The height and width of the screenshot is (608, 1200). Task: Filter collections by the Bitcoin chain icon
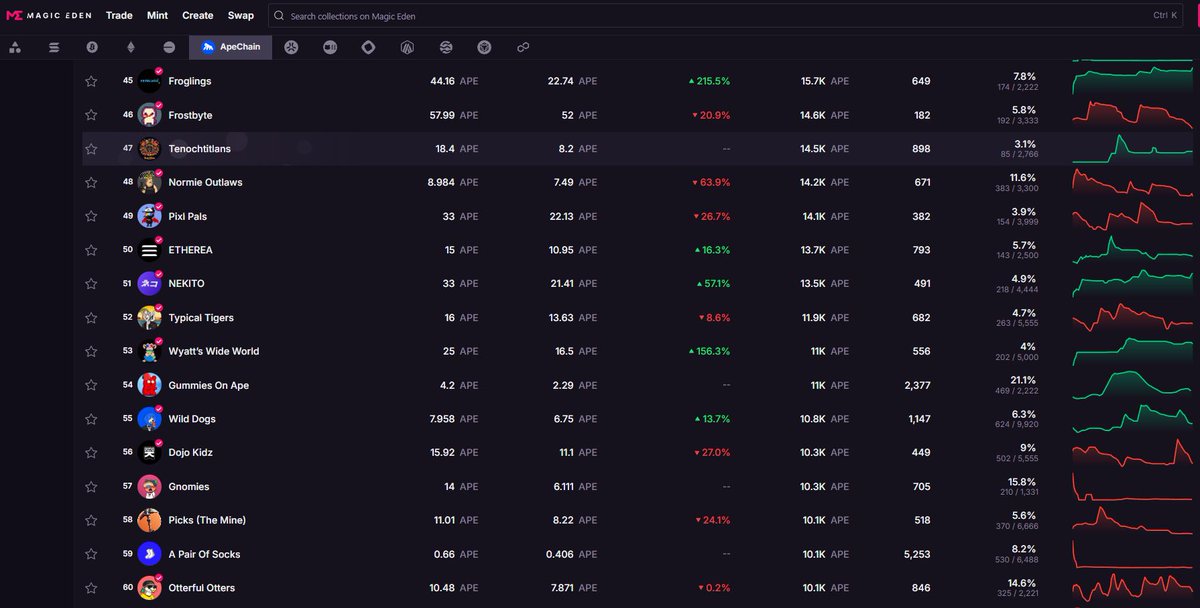pos(91,47)
